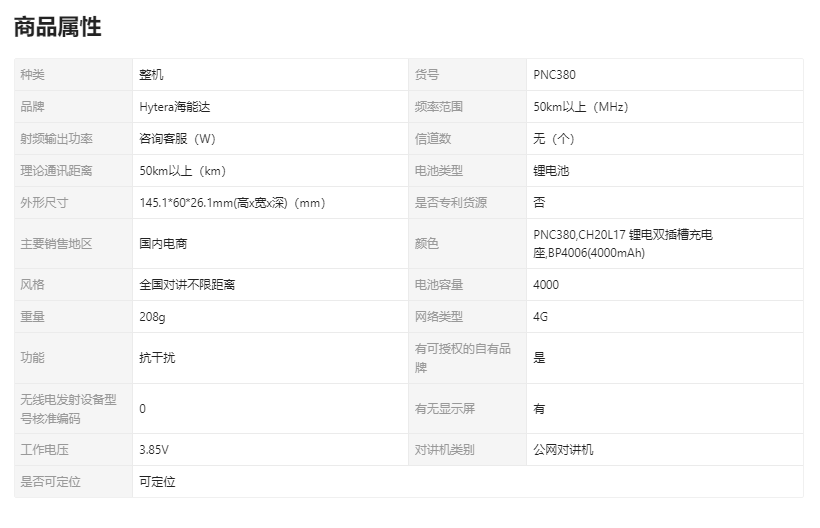The width and height of the screenshot is (820, 528).
Task: Click the 有 display value
Action: tap(539, 409)
